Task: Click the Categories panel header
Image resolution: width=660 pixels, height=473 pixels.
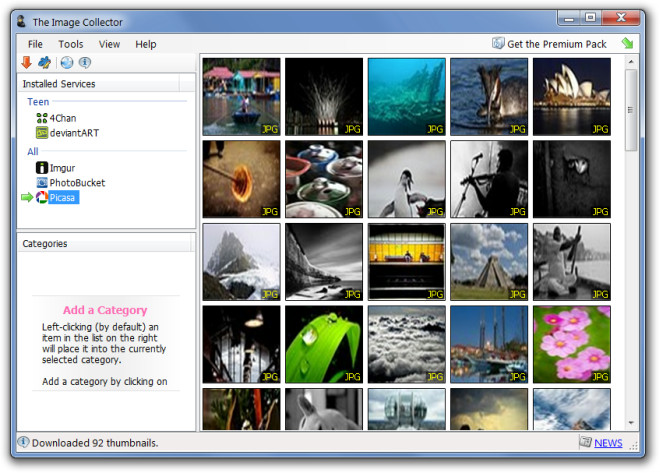Action: click(106, 244)
